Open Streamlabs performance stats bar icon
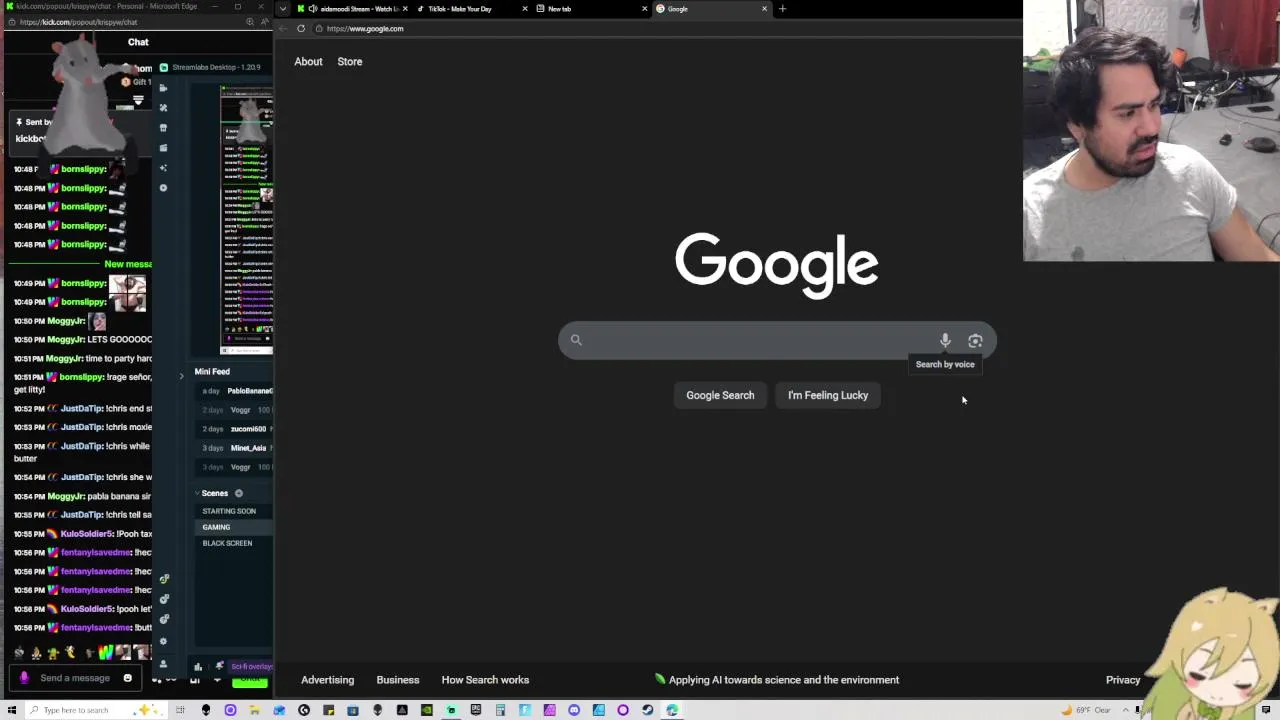Screen dimensions: 1280x720 [198, 667]
